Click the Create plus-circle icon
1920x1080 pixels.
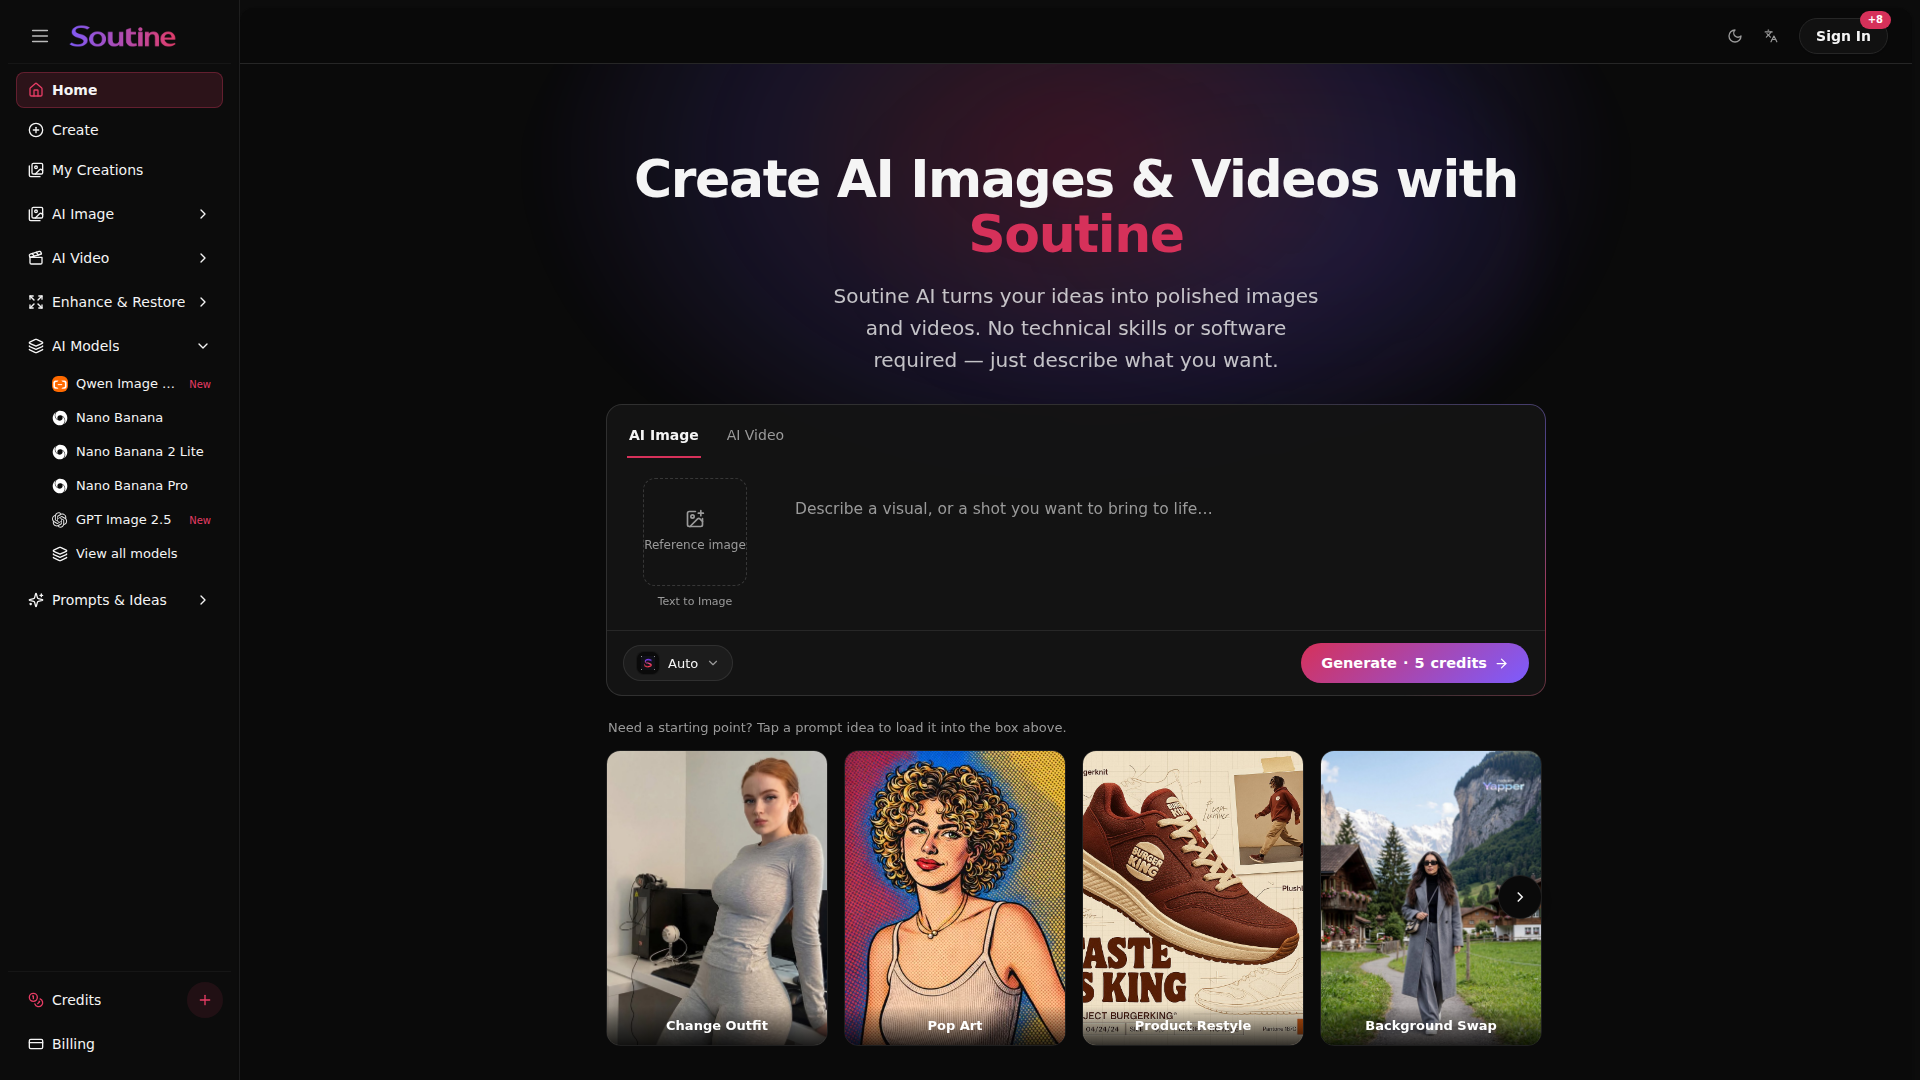pyautogui.click(x=36, y=130)
